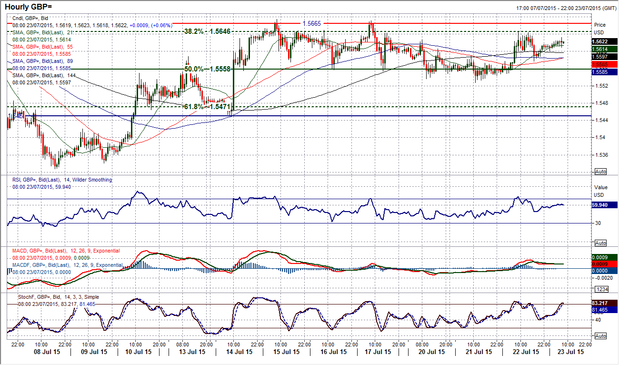
Task: Click the blue SMA 89 legend entry
Action: click(43, 62)
